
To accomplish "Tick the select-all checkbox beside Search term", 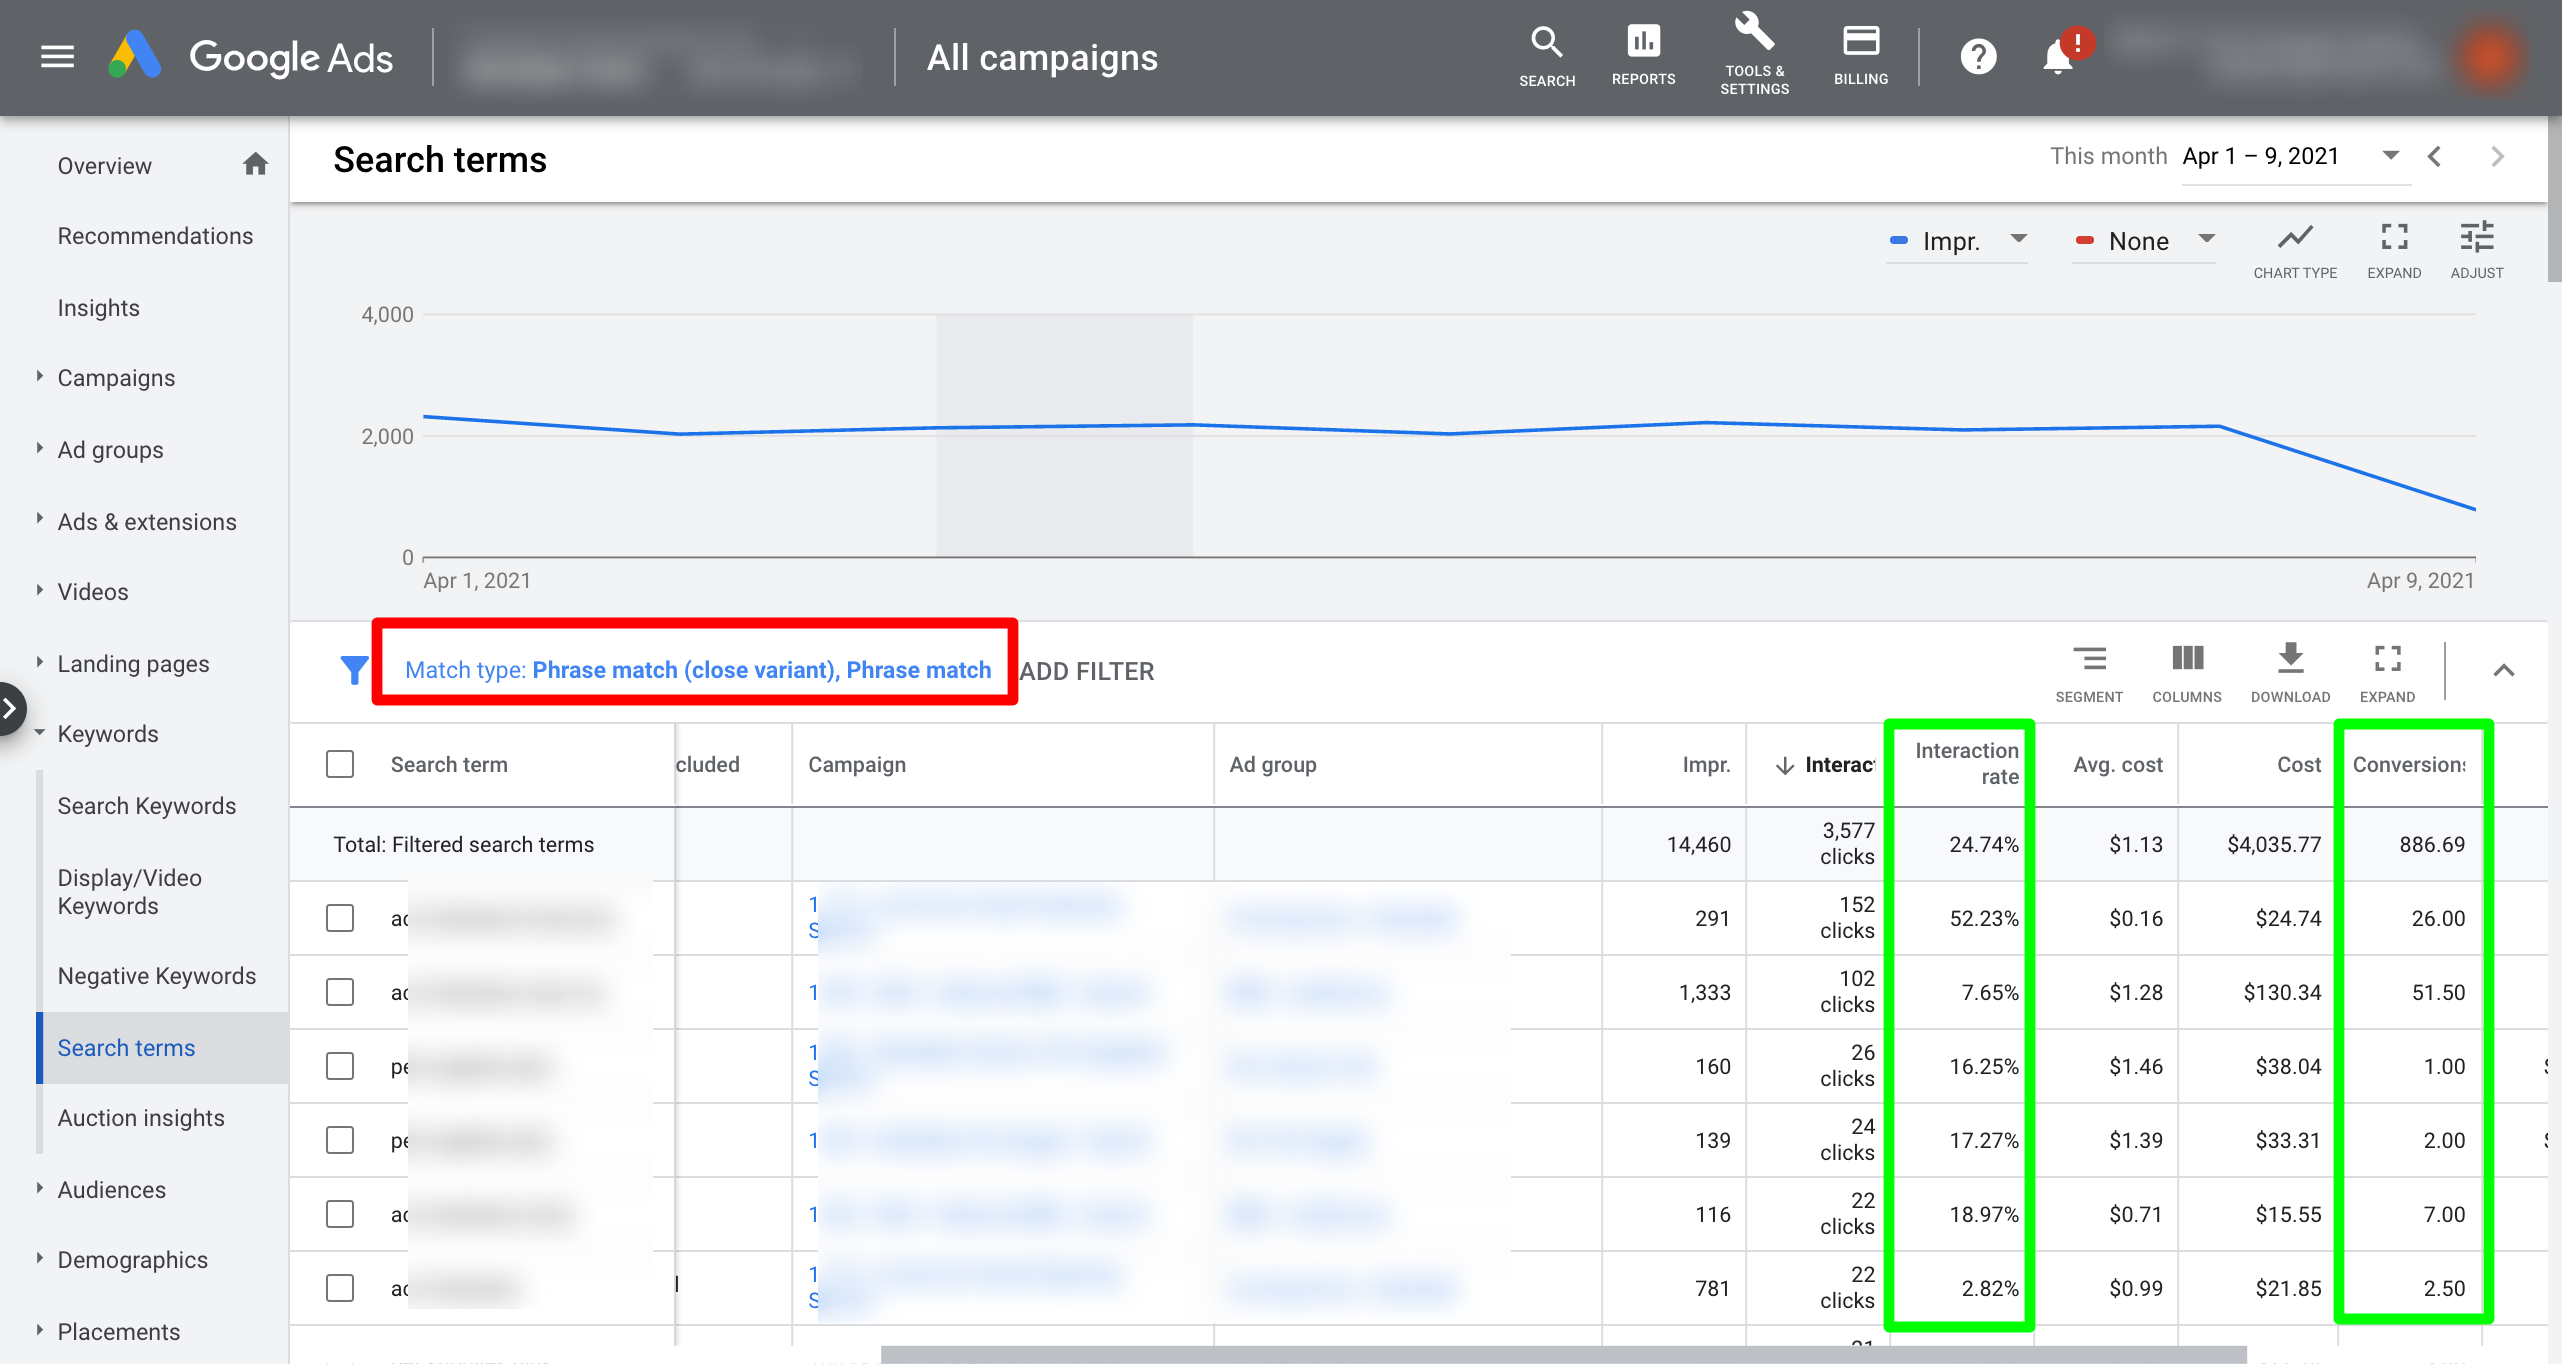I will tap(340, 764).
